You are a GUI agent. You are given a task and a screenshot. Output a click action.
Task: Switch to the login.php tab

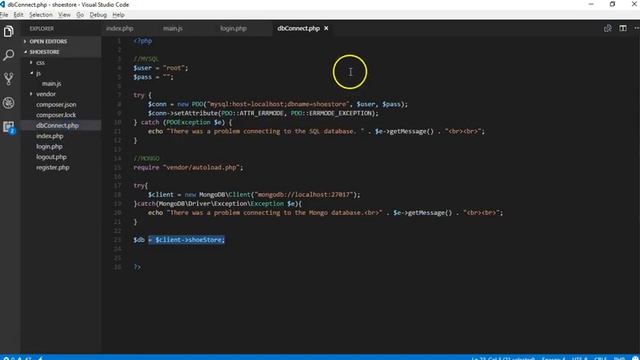[233, 28]
